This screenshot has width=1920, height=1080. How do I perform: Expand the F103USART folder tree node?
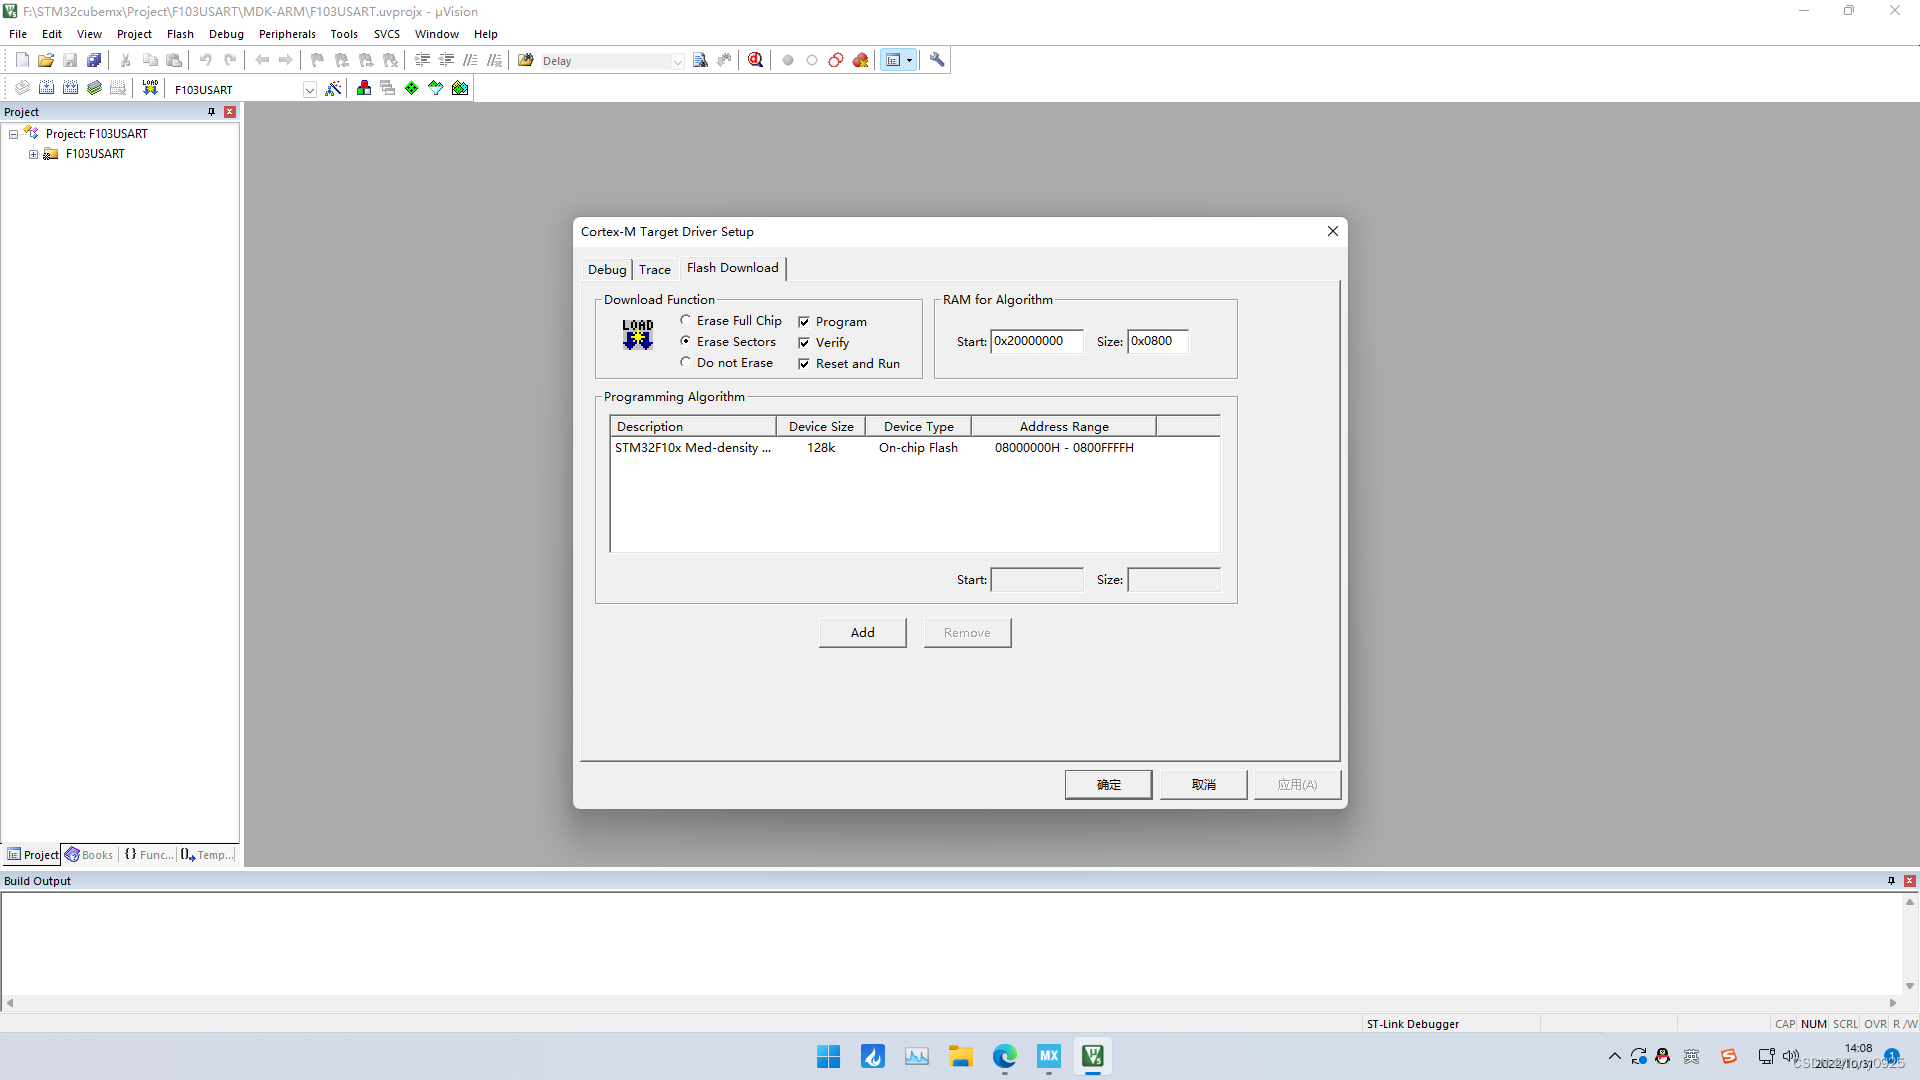pyautogui.click(x=33, y=154)
